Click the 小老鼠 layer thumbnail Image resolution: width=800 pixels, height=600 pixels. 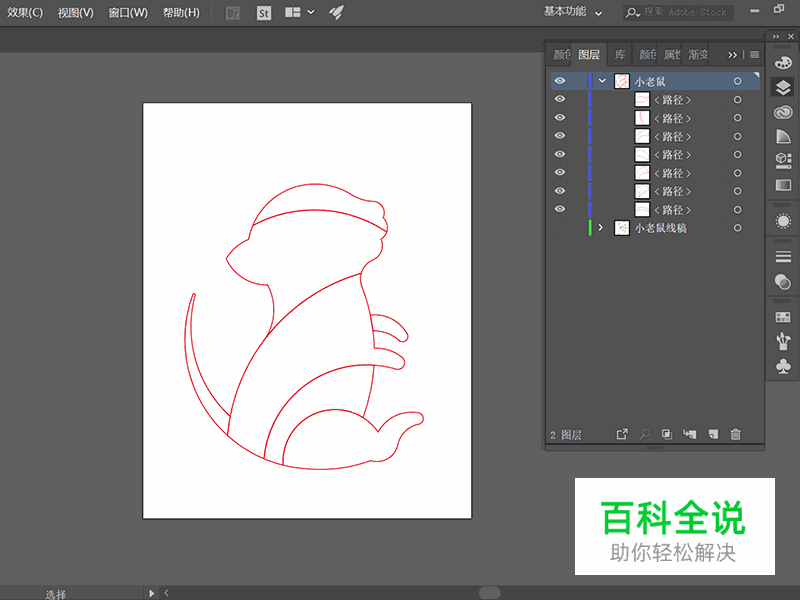coord(622,80)
